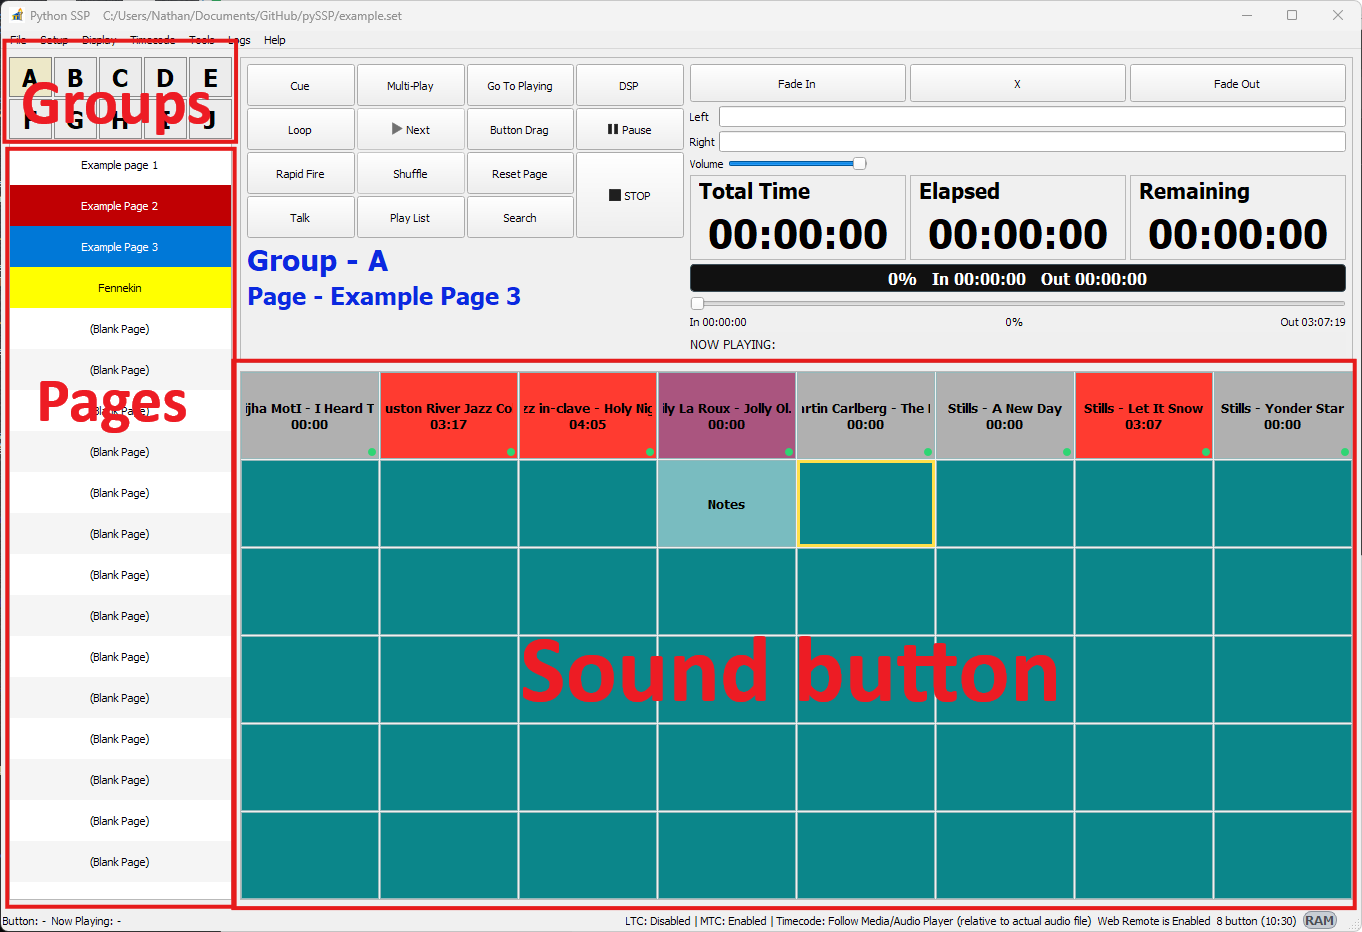Image resolution: width=1362 pixels, height=932 pixels.
Task: Switch to Group B
Action: click(x=75, y=76)
